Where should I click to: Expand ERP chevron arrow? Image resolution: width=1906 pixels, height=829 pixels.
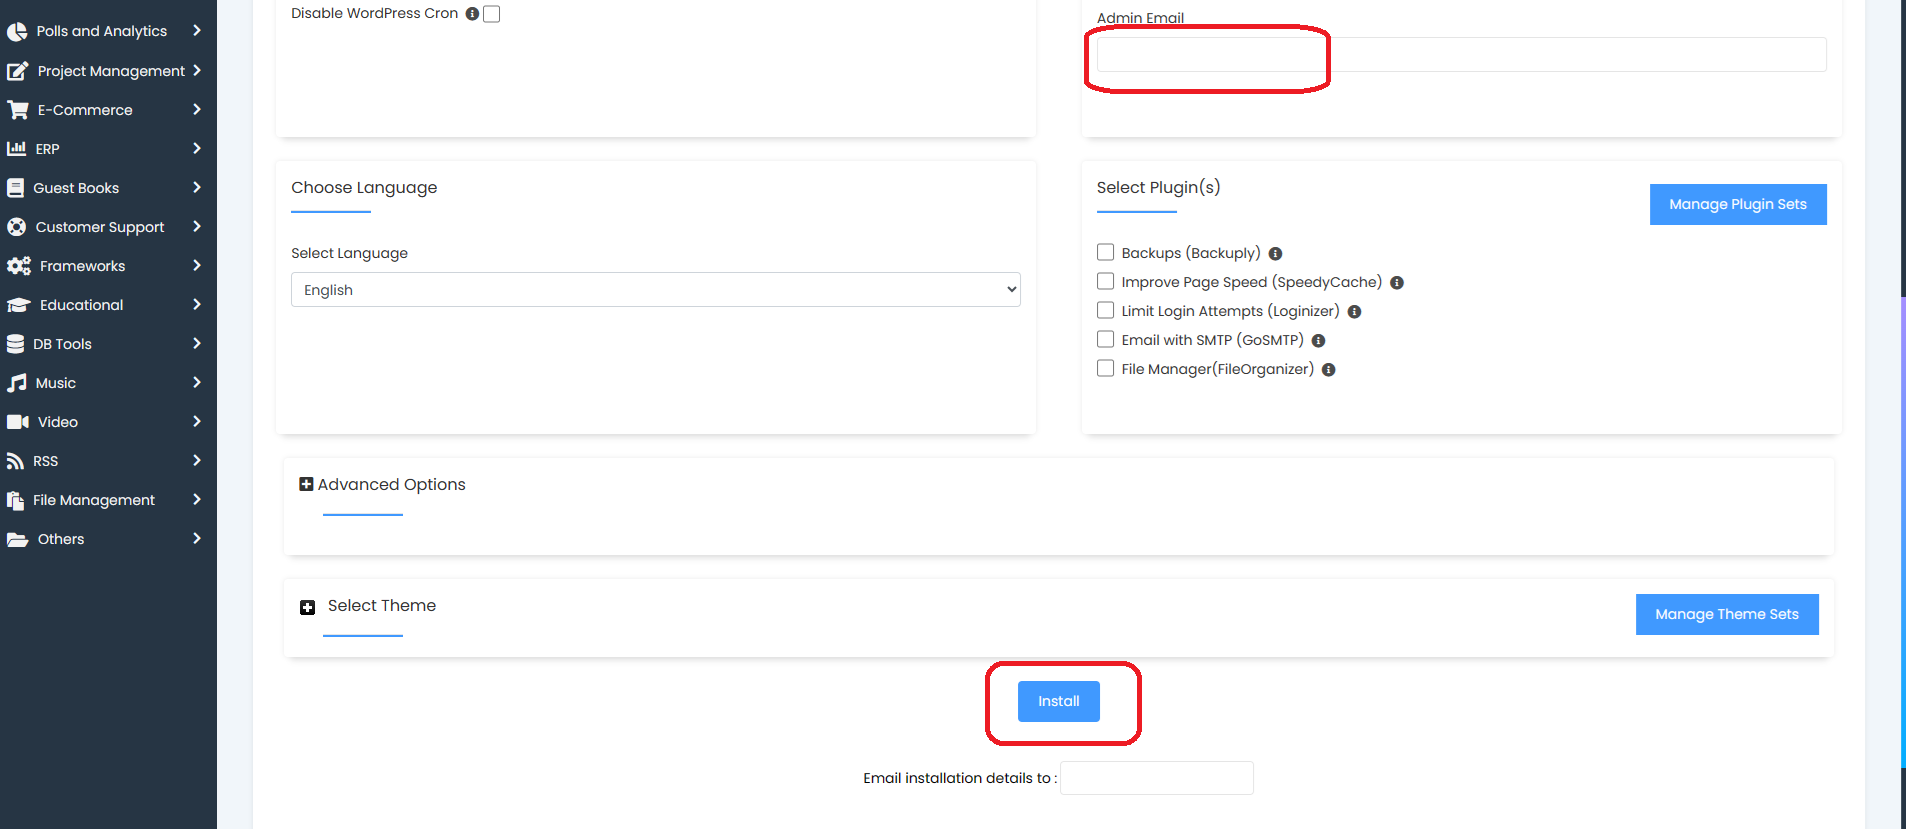point(197,148)
